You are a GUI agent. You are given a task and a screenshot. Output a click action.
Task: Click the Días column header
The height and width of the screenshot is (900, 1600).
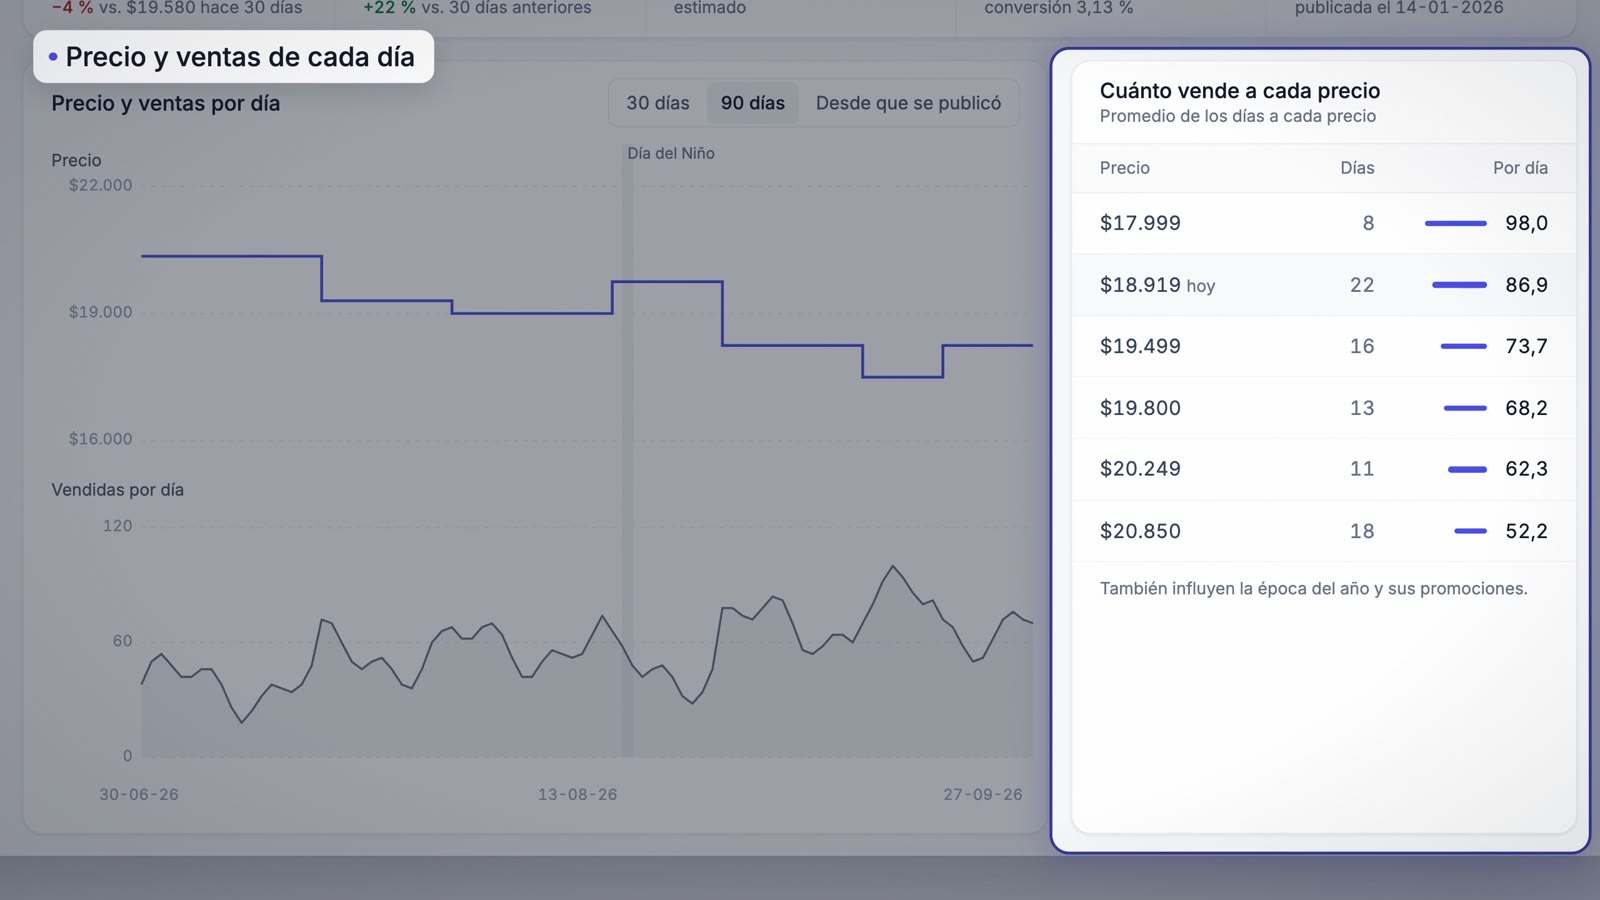pos(1357,168)
